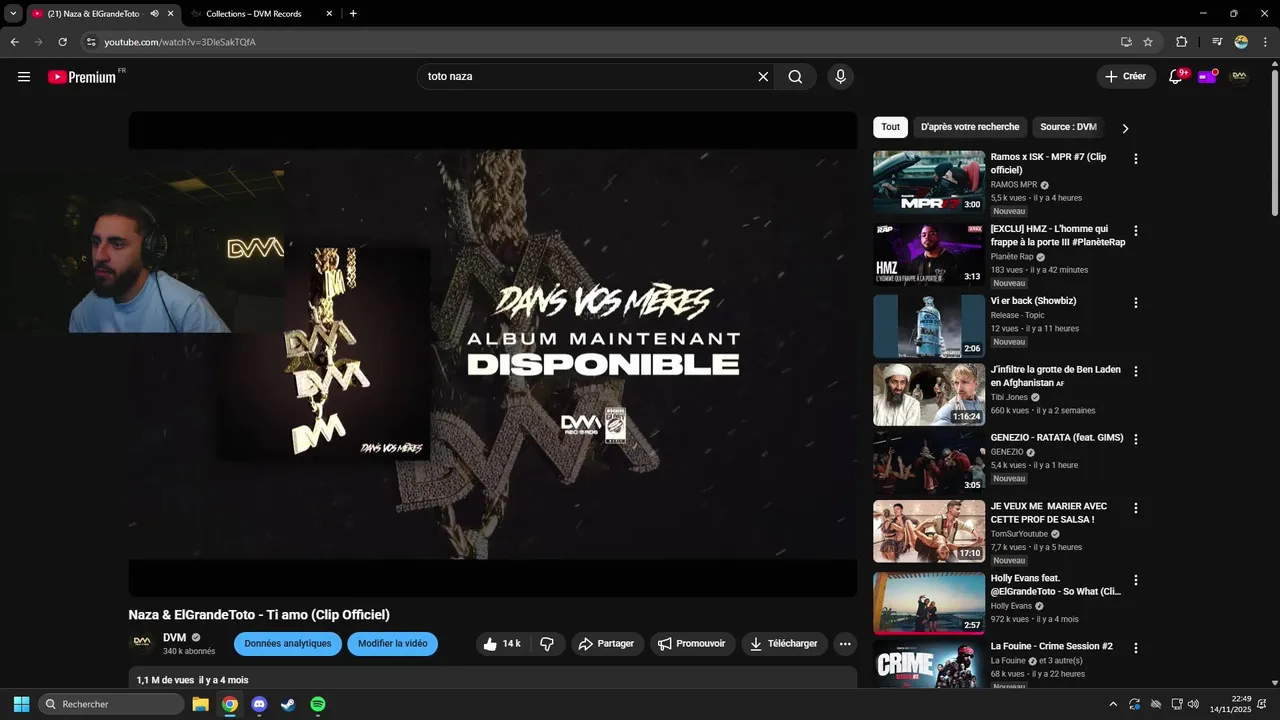
Task: Click the 'Promouvoir' button
Action: tap(692, 644)
